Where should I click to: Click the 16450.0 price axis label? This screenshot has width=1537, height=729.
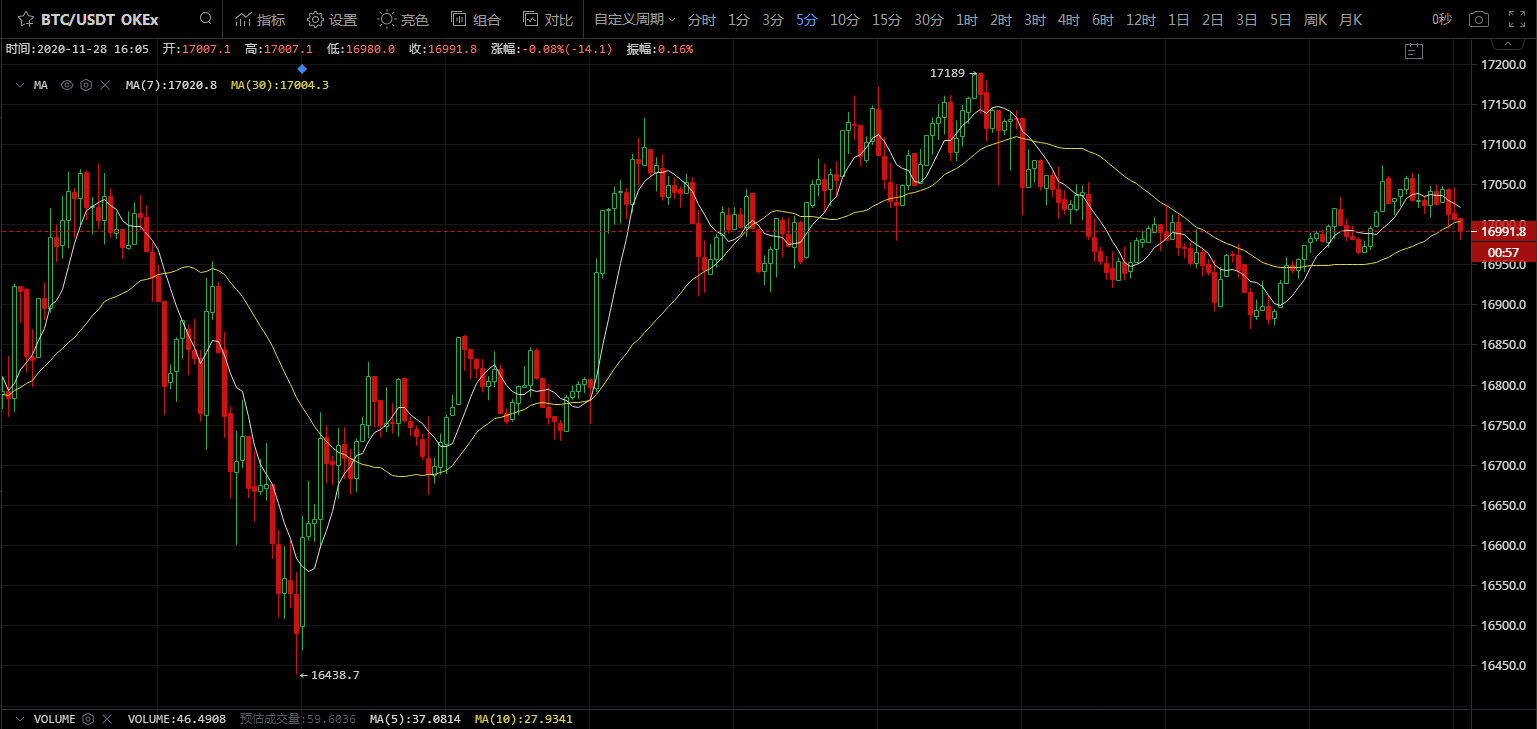click(x=1504, y=666)
